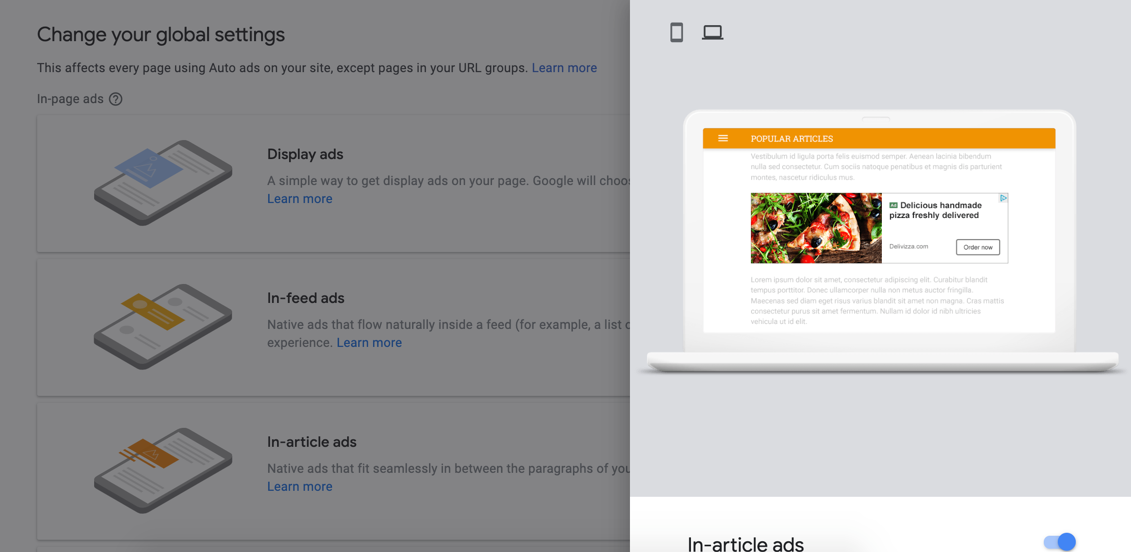Select the Display ads card title
The width and height of the screenshot is (1131, 552).
click(x=305, y=154)
